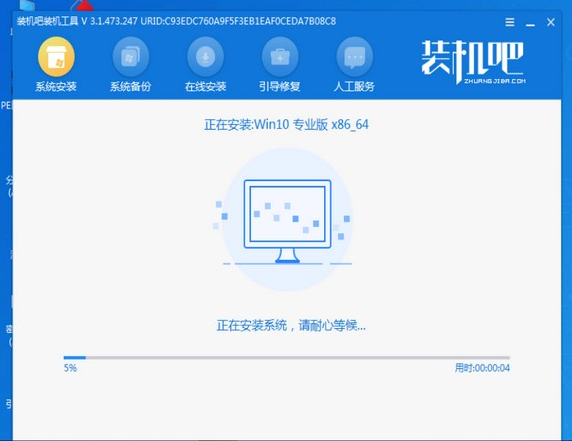Open the 系统备份 system backup icon
Image resolution: width=572 pixels, height=441 pixels.
coord(131,57)
